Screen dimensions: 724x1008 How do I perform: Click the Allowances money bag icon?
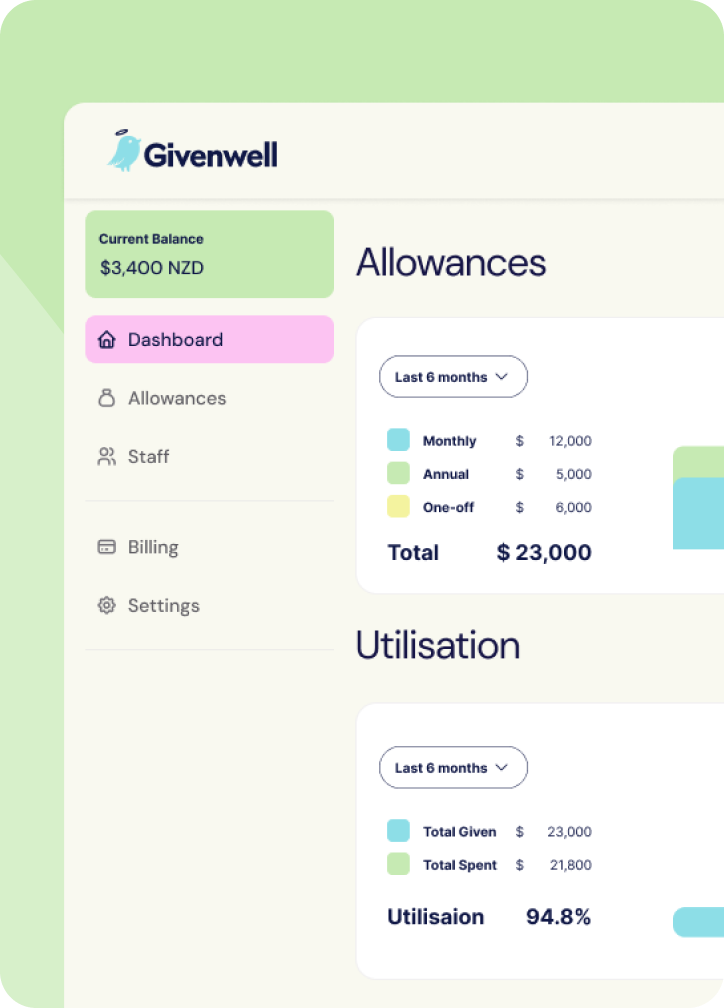click(107, 398)
